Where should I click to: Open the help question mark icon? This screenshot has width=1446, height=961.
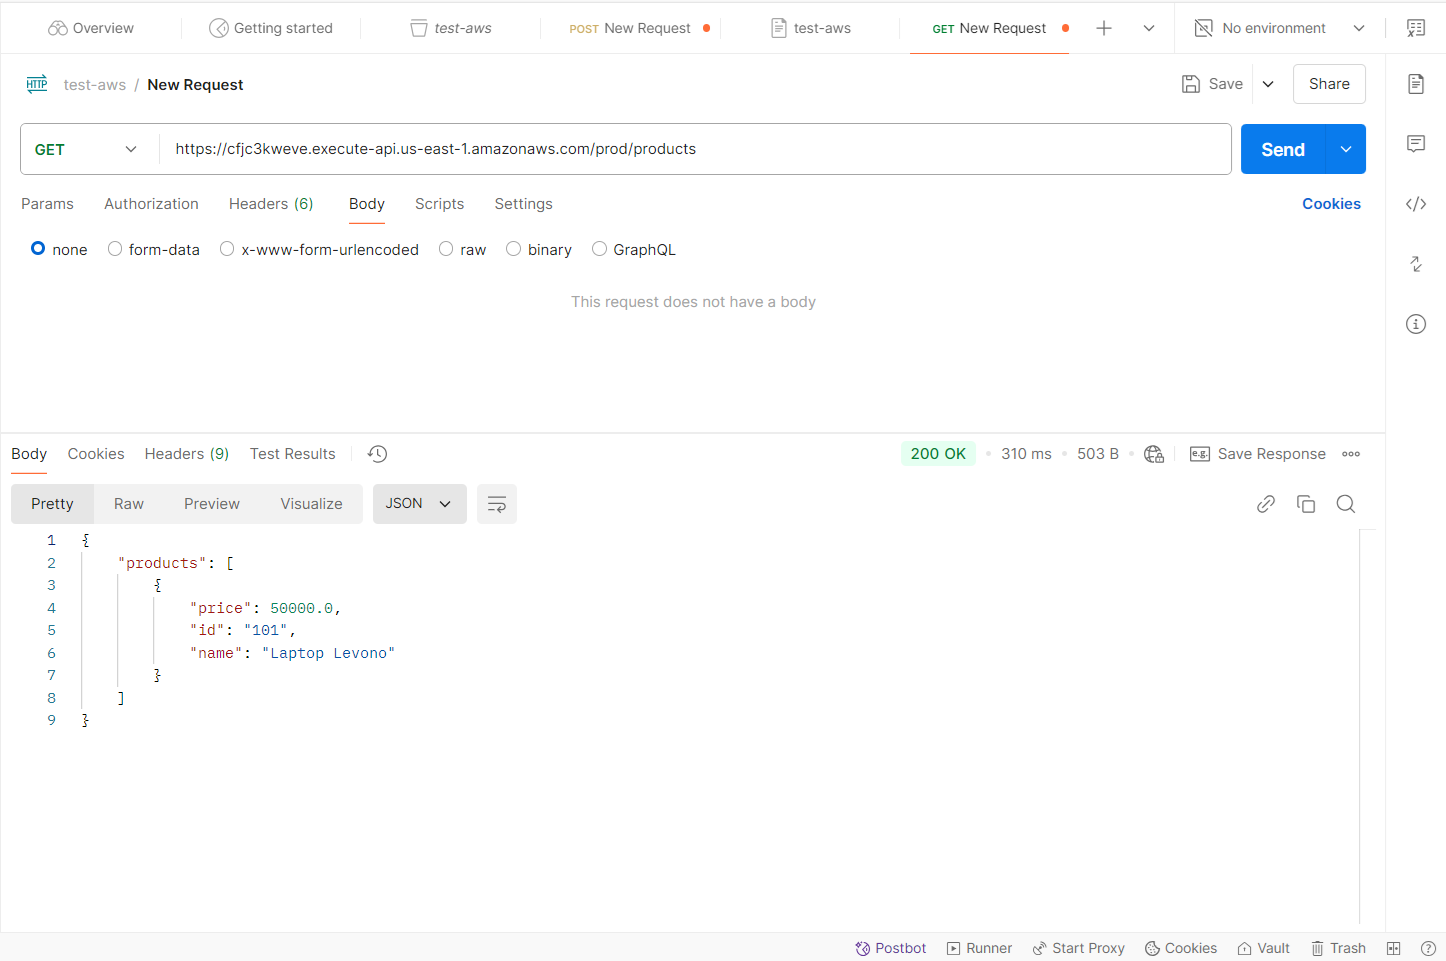1428,948
